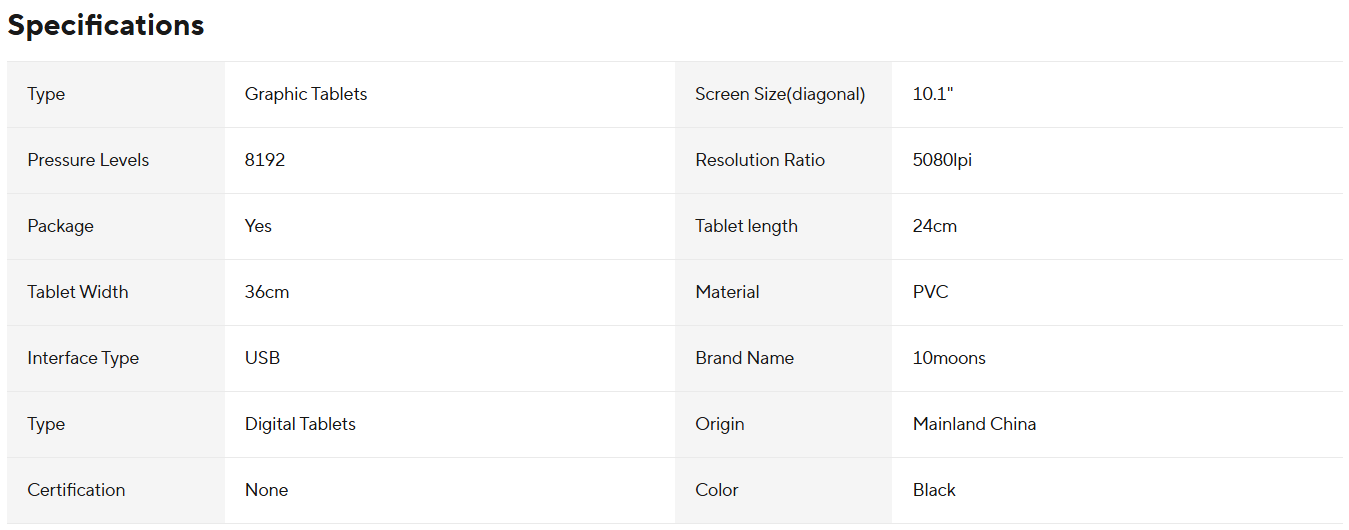Select the Tablet Width label
This screenshot has height=530, width=1349.
click(x=78, y=292)
